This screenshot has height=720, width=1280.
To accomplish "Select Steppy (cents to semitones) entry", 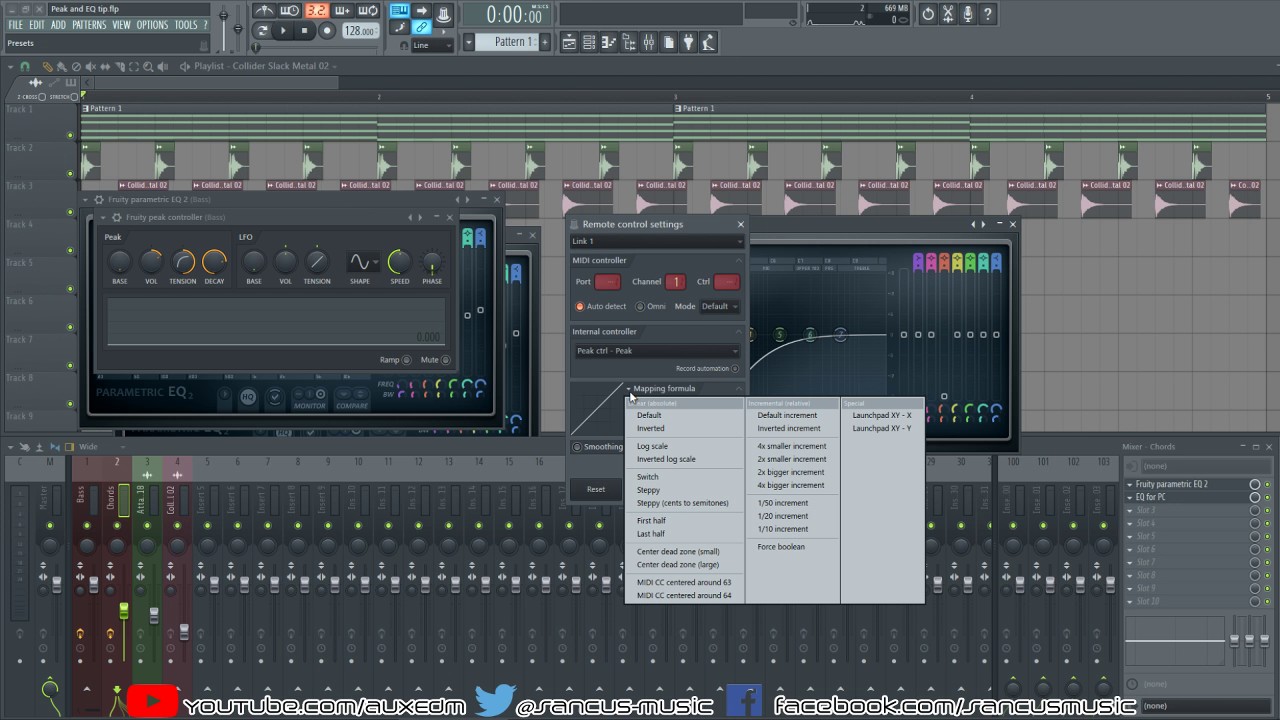I will (x=682, y=503).
